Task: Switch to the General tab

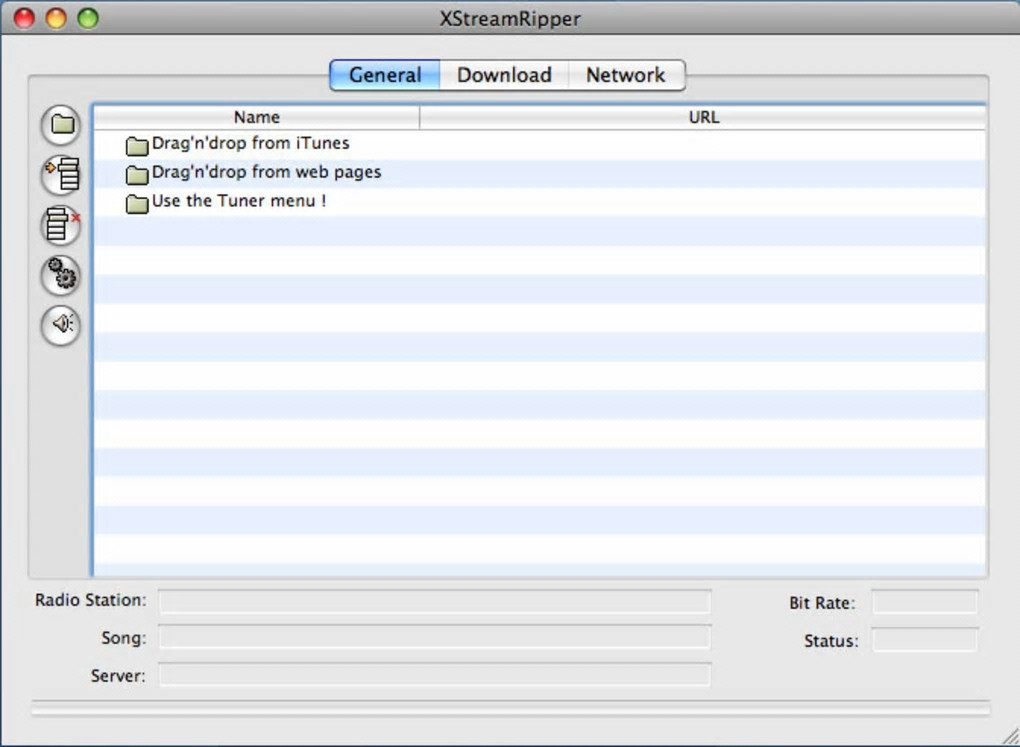Action: [385, 75]
